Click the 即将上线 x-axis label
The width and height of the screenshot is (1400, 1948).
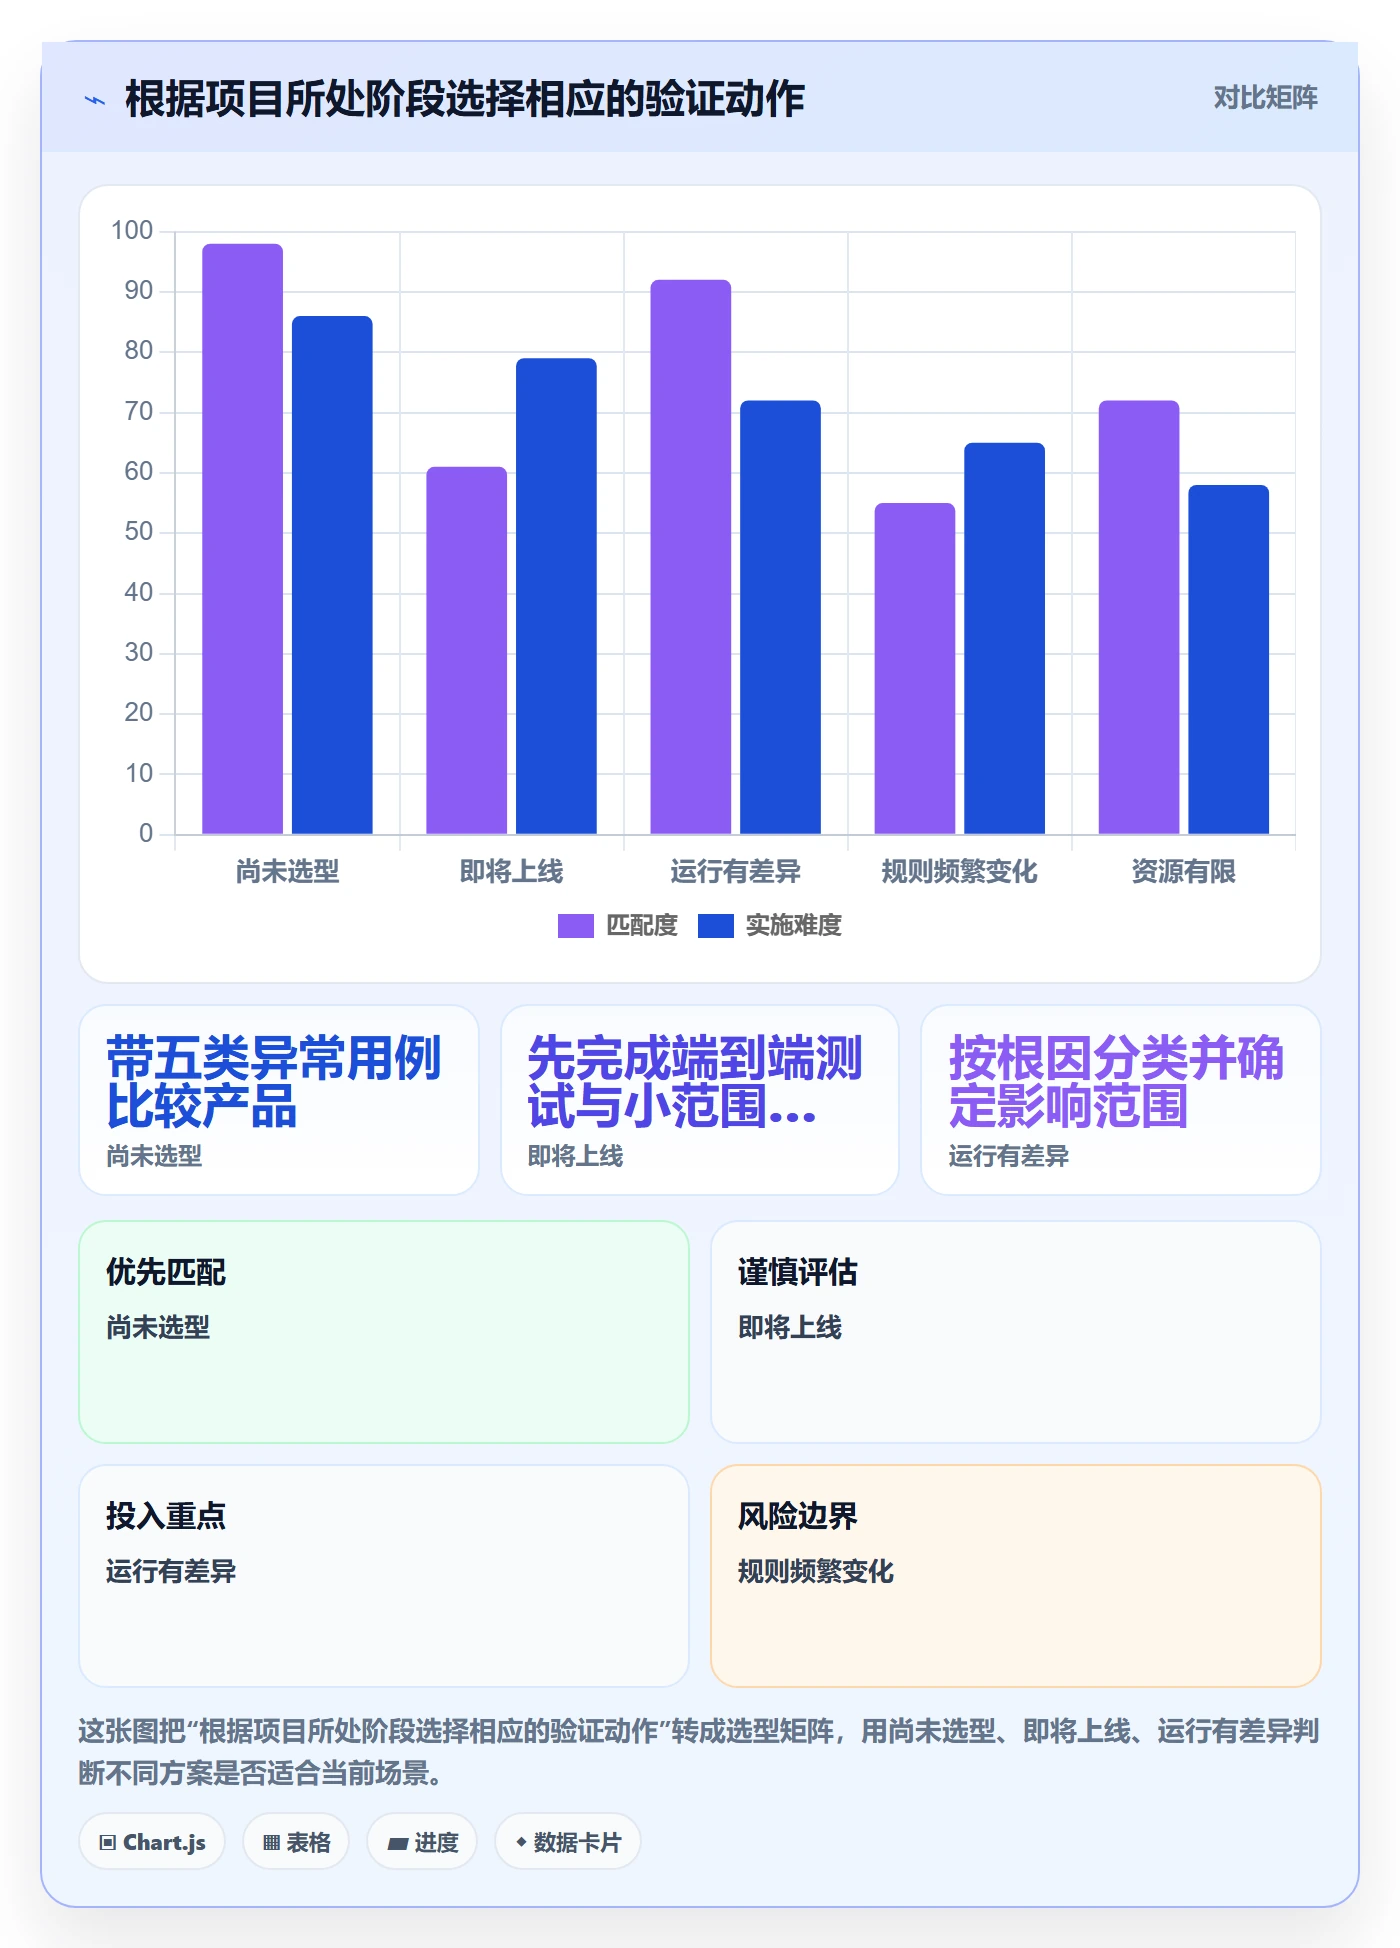(x=511, y=872)
